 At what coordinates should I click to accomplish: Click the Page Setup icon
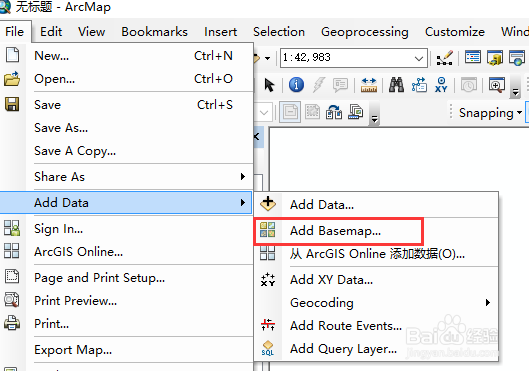point(12,276)
